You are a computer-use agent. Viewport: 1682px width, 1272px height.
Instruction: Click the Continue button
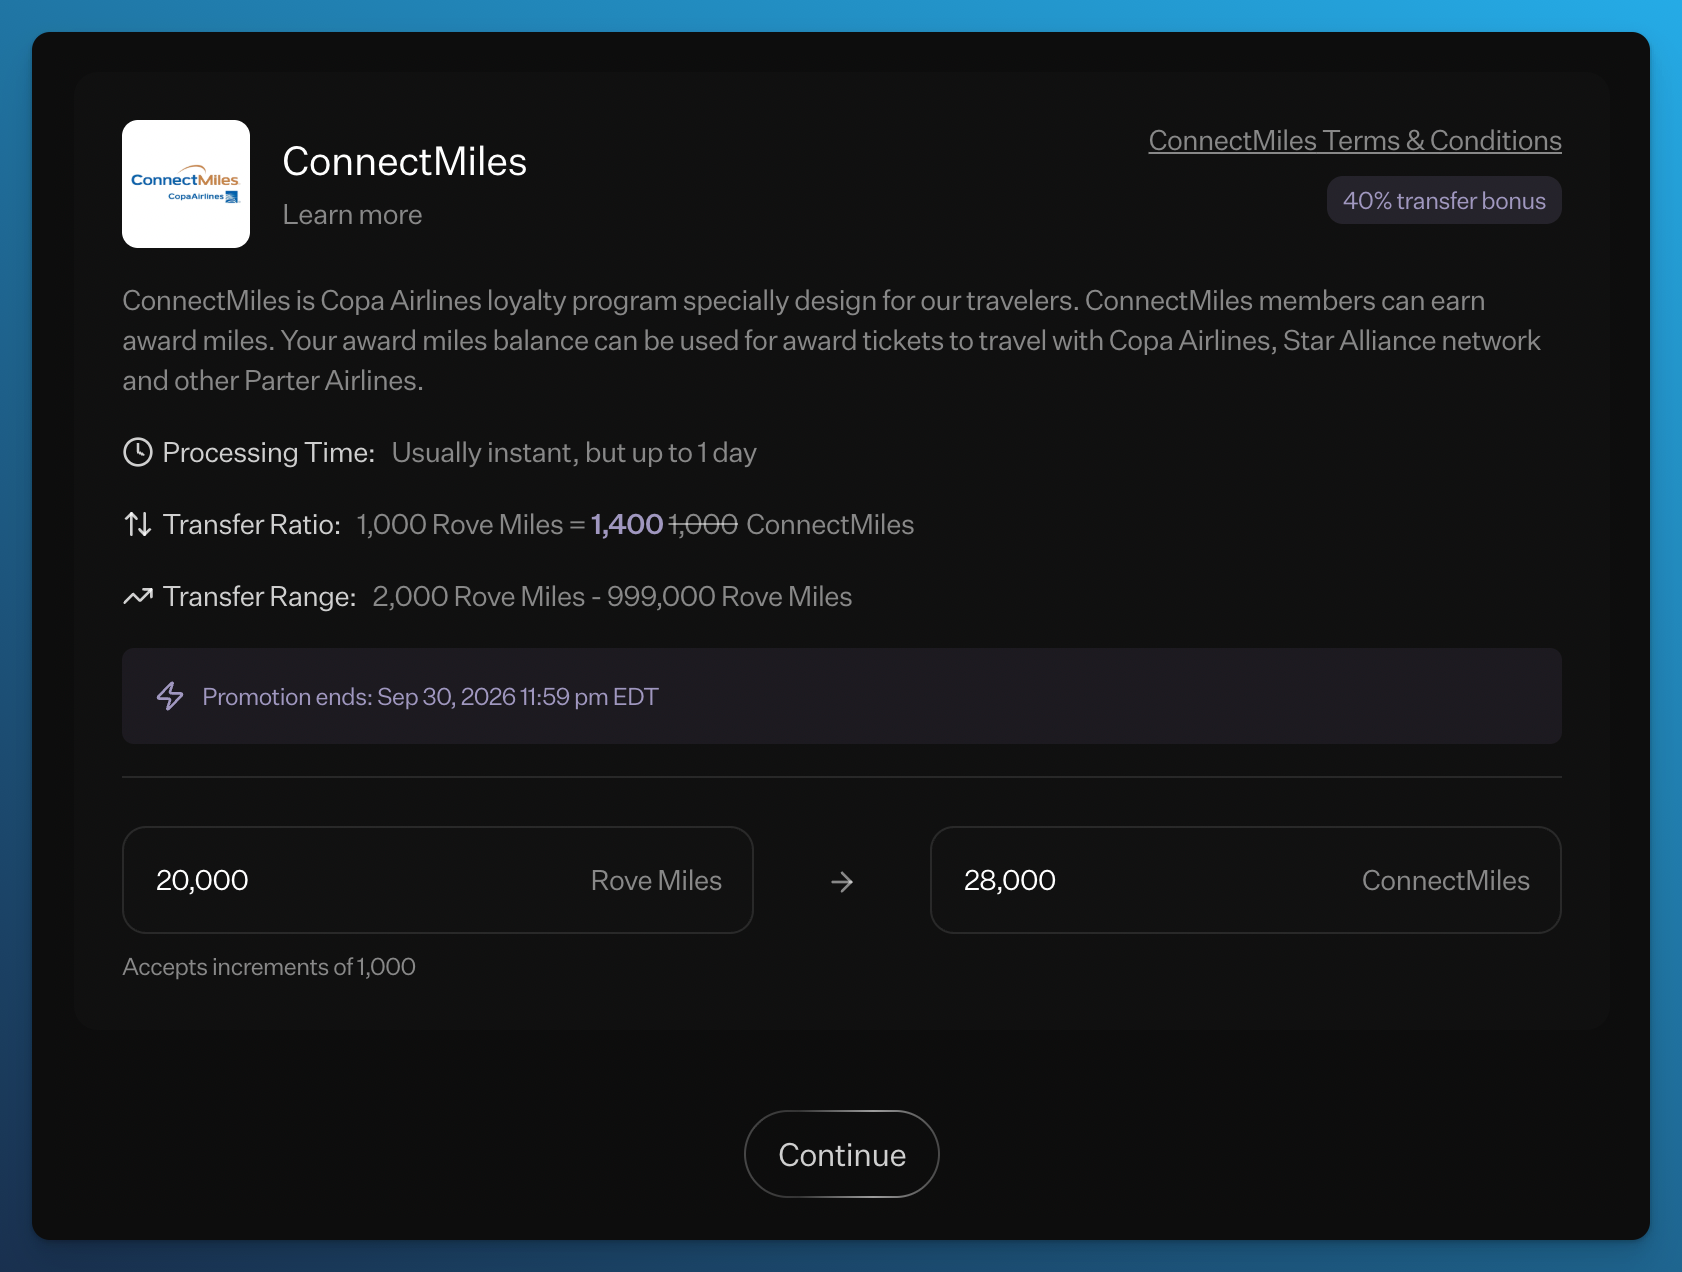point(842,1154)
